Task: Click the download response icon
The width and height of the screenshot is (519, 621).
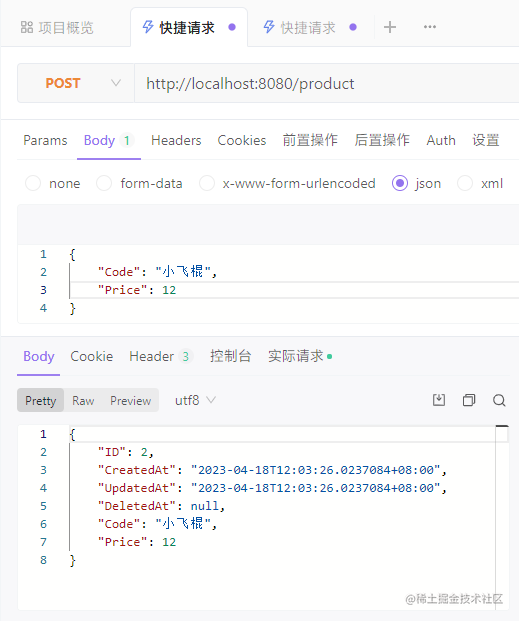Action: 439,400
